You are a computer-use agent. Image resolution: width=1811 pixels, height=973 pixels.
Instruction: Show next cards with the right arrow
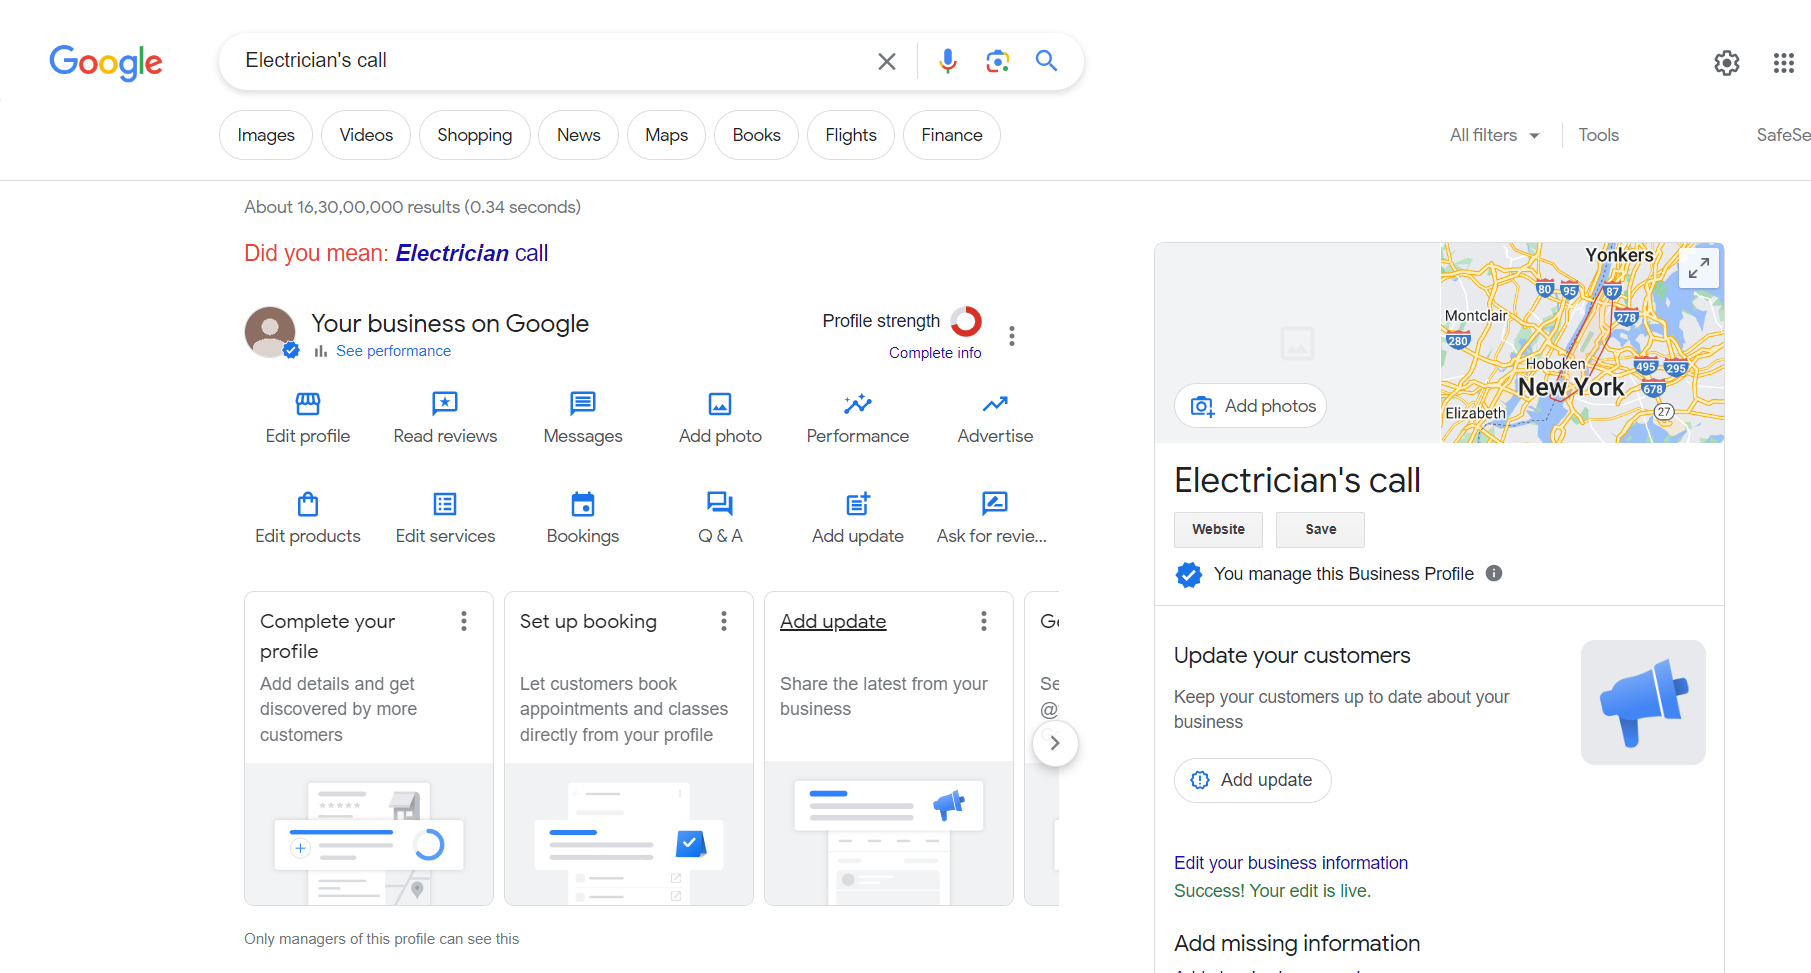pos(1054,743)
